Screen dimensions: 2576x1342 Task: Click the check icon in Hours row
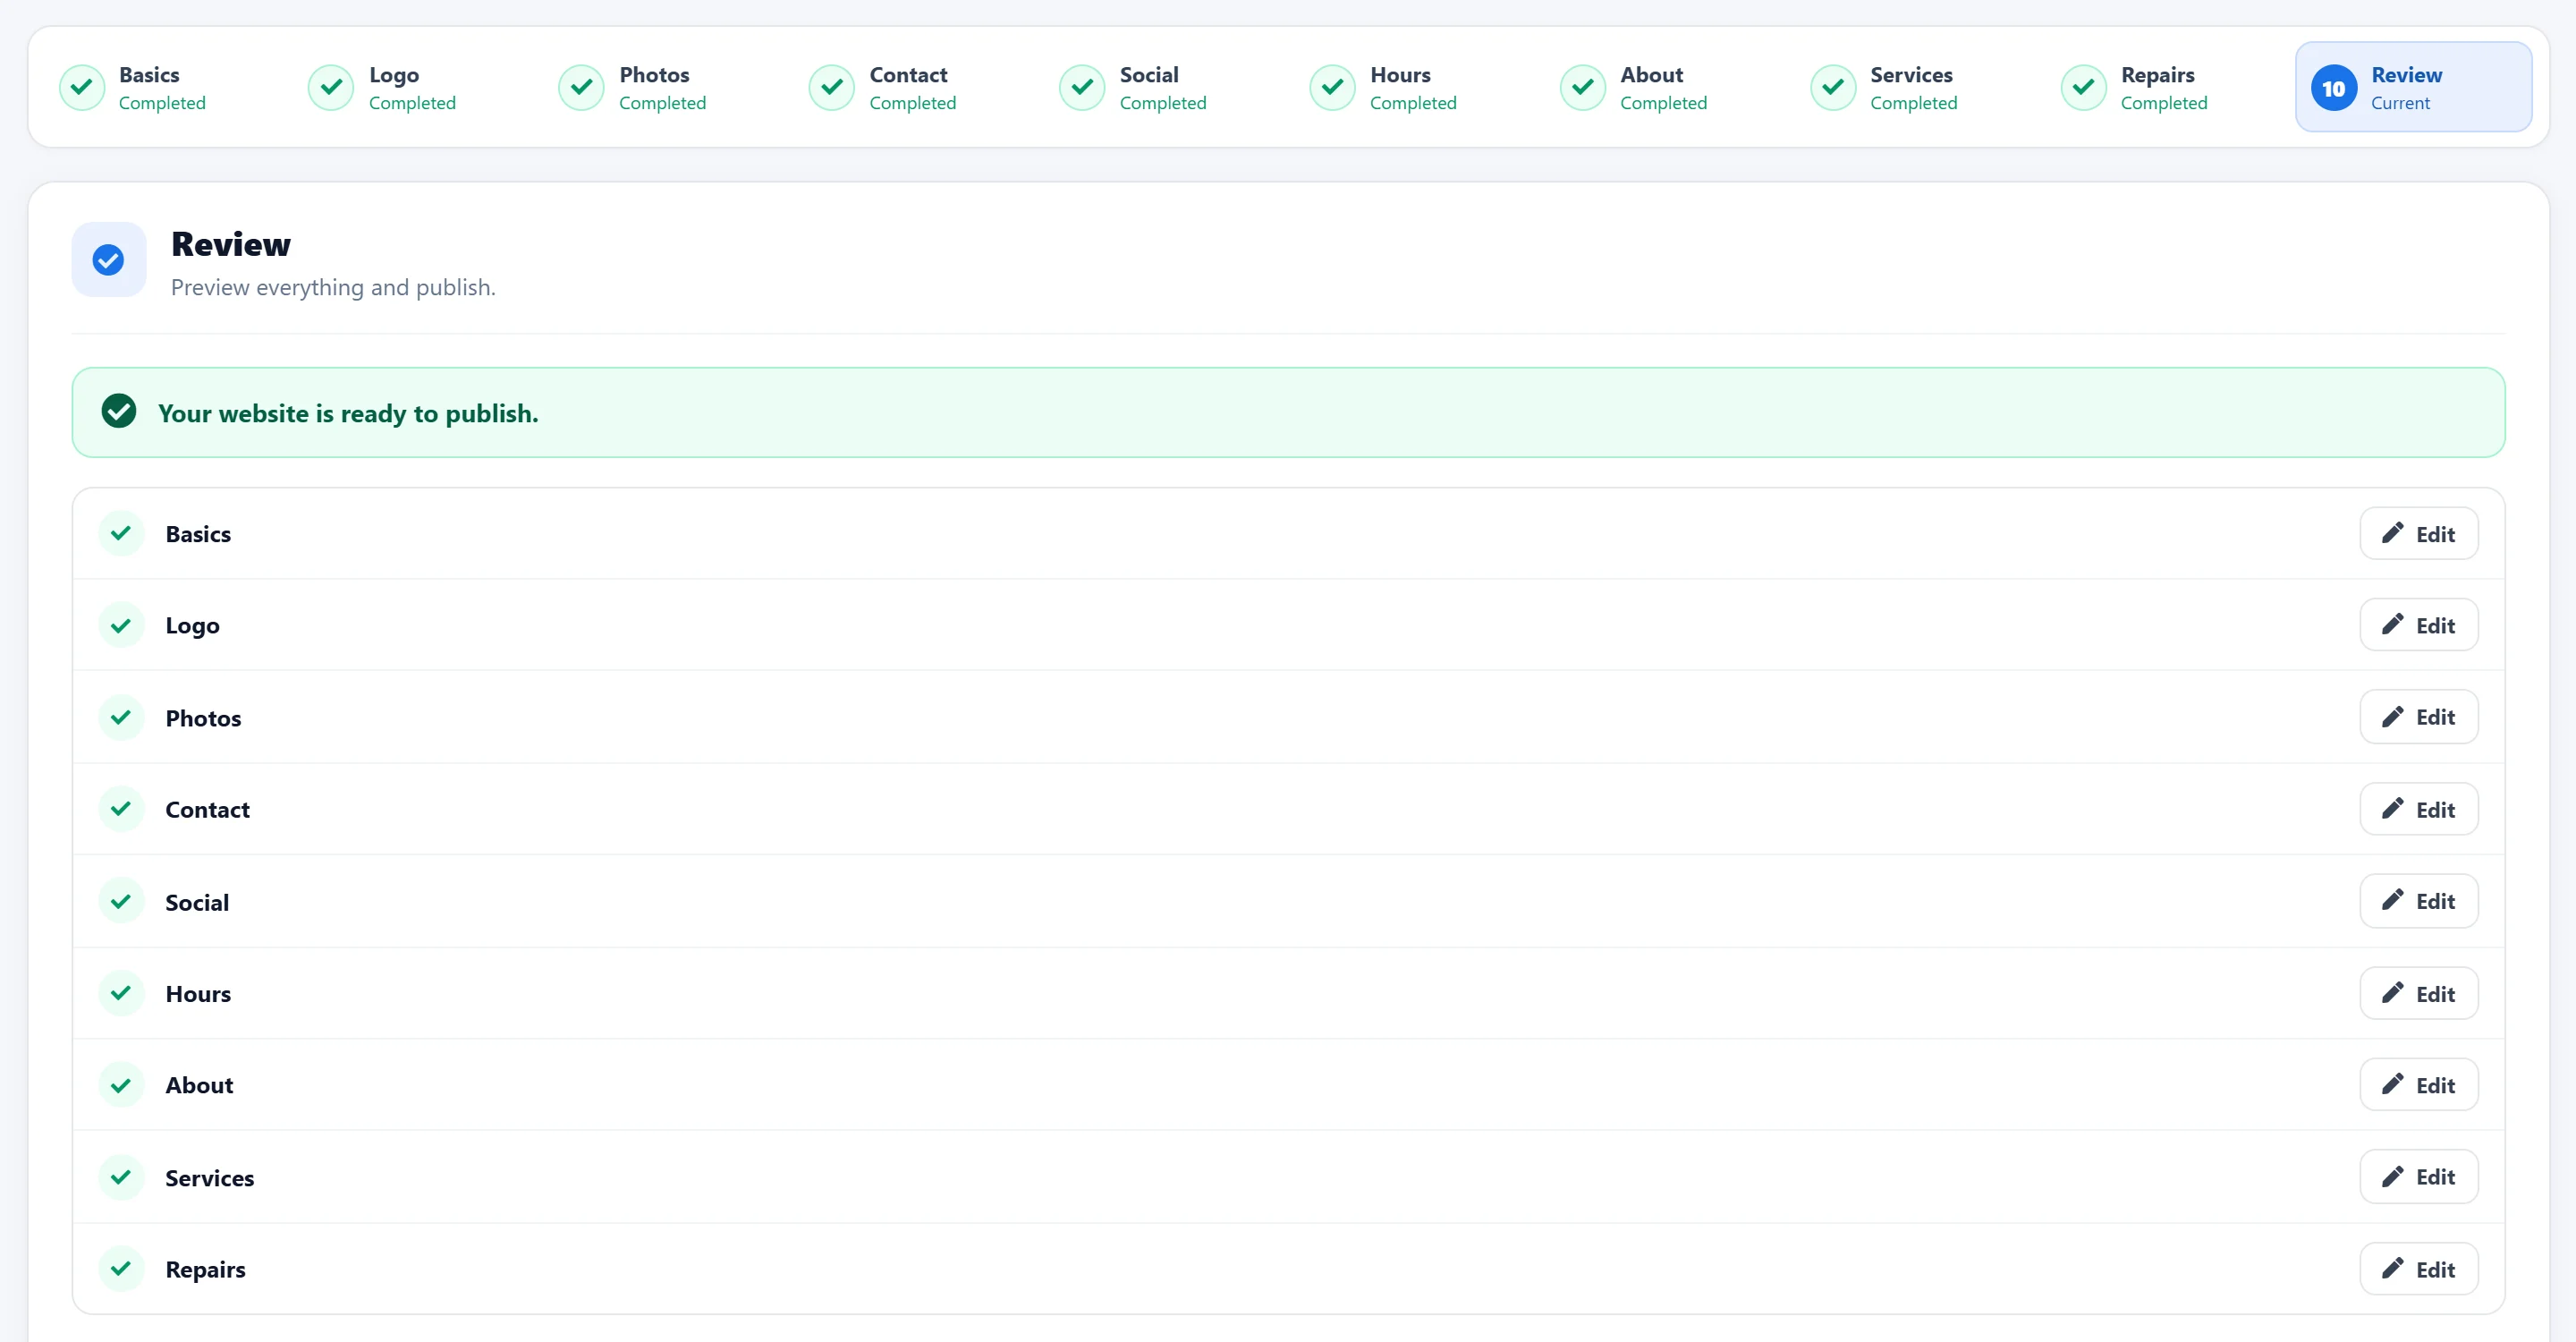[x=121, y=993]
